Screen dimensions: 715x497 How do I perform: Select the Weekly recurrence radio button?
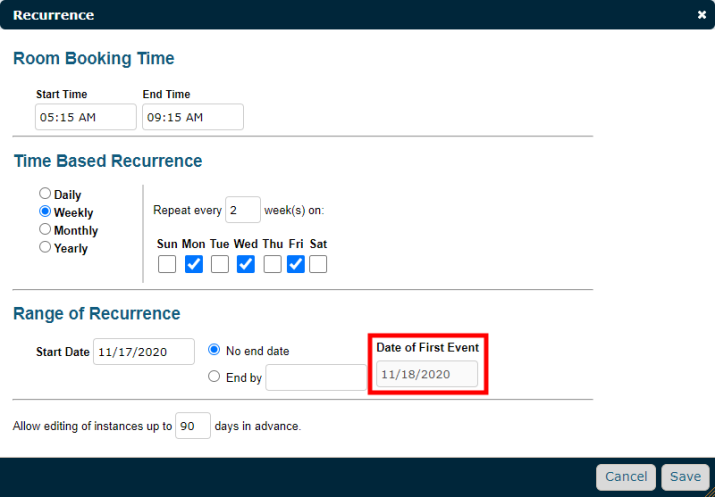(45, 211)
